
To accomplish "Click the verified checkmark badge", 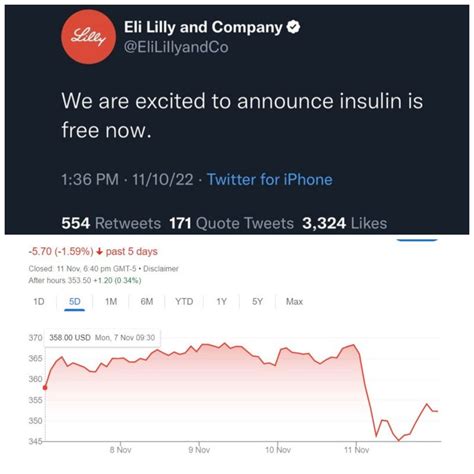I will pyautogui.click(x=293, y=27).
